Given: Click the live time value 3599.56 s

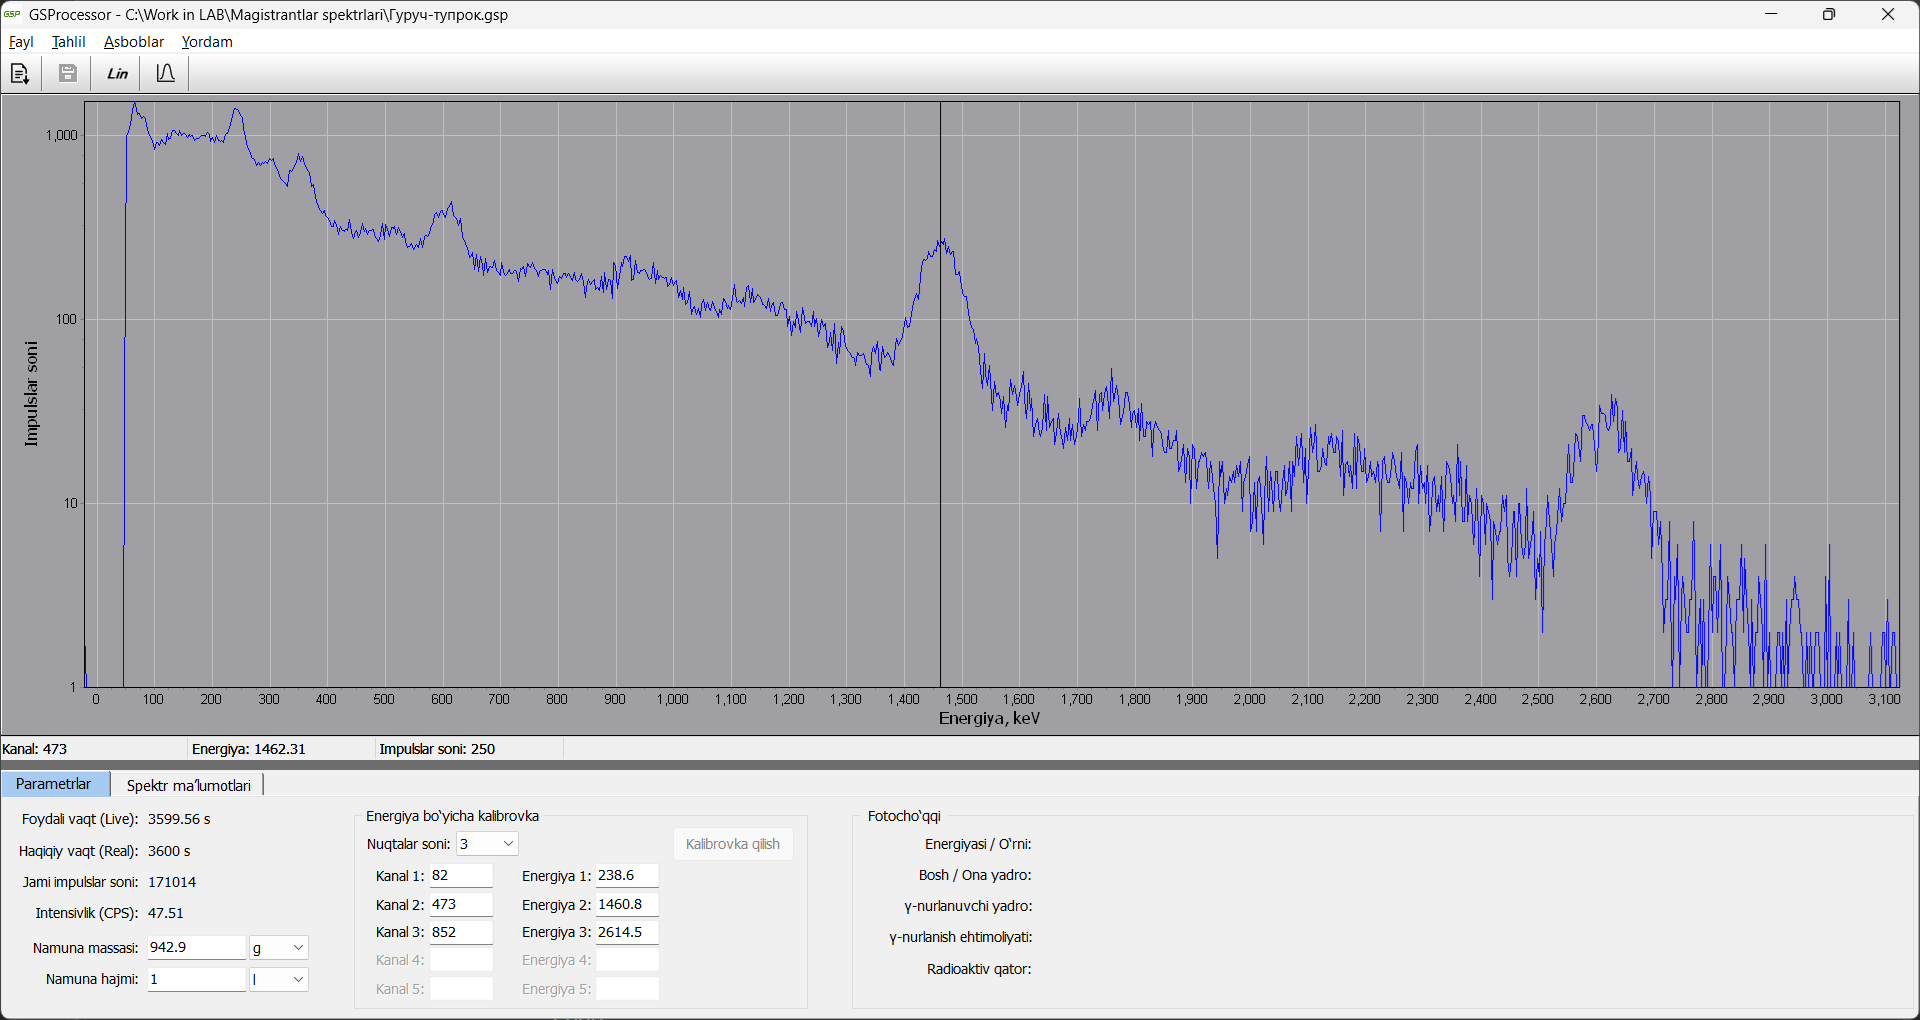Looking at the screenshot, I should click(x=179, y=819).
